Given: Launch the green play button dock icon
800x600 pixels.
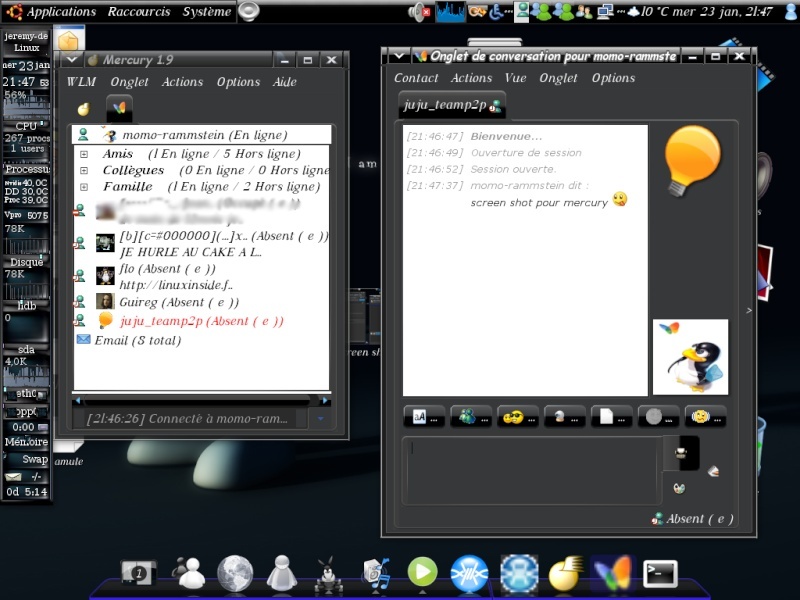Looking at the screenshot, I should tap(422, 572).
